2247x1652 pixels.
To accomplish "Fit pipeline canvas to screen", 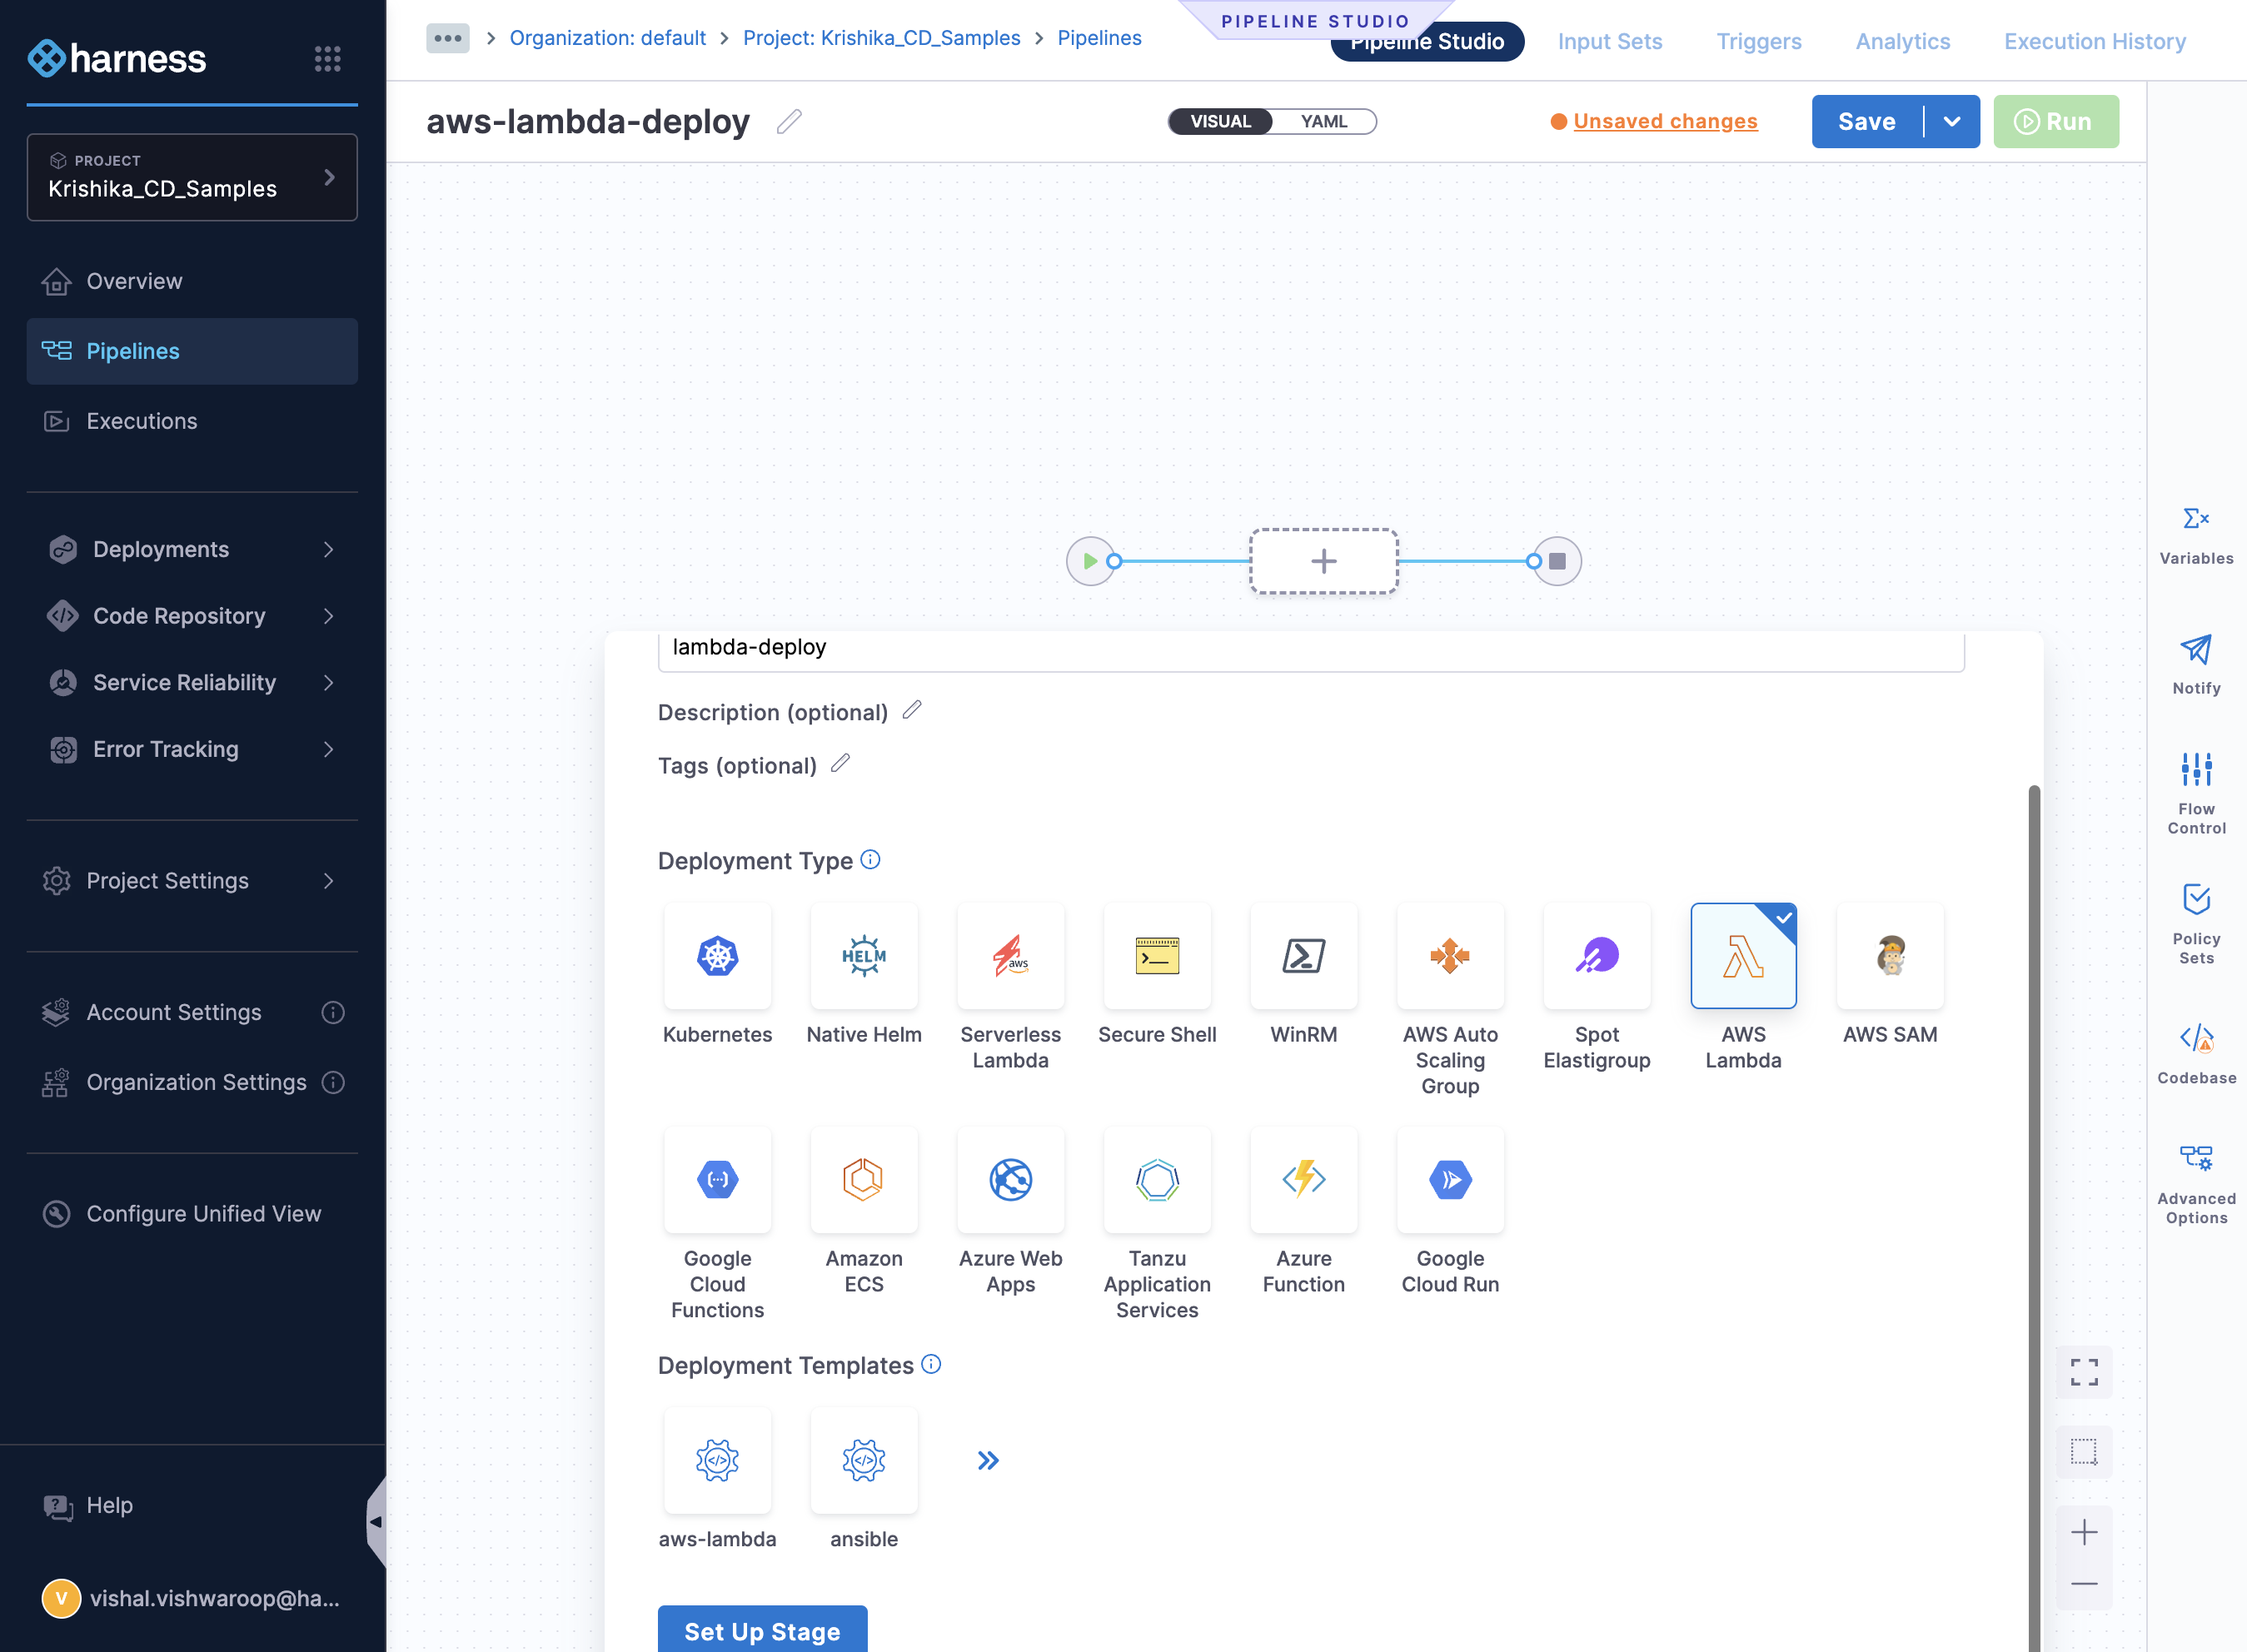I will click(x=2083, y=1371).
